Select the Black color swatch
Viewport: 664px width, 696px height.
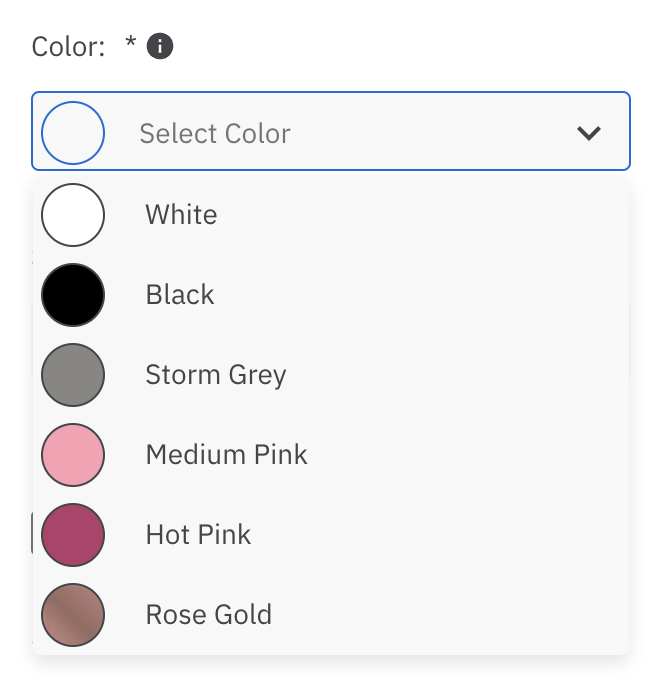click(x=73, y=295)
